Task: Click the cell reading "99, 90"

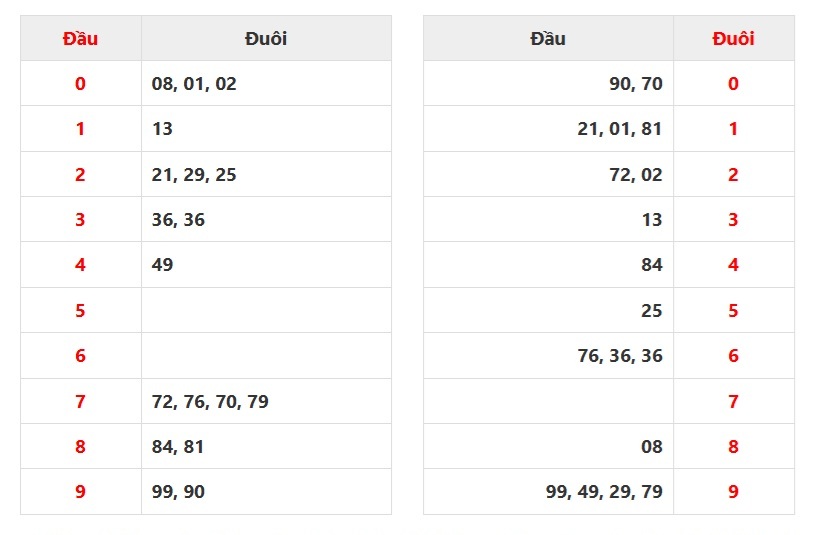Action: pyautogui.click(x=178, y=492)
